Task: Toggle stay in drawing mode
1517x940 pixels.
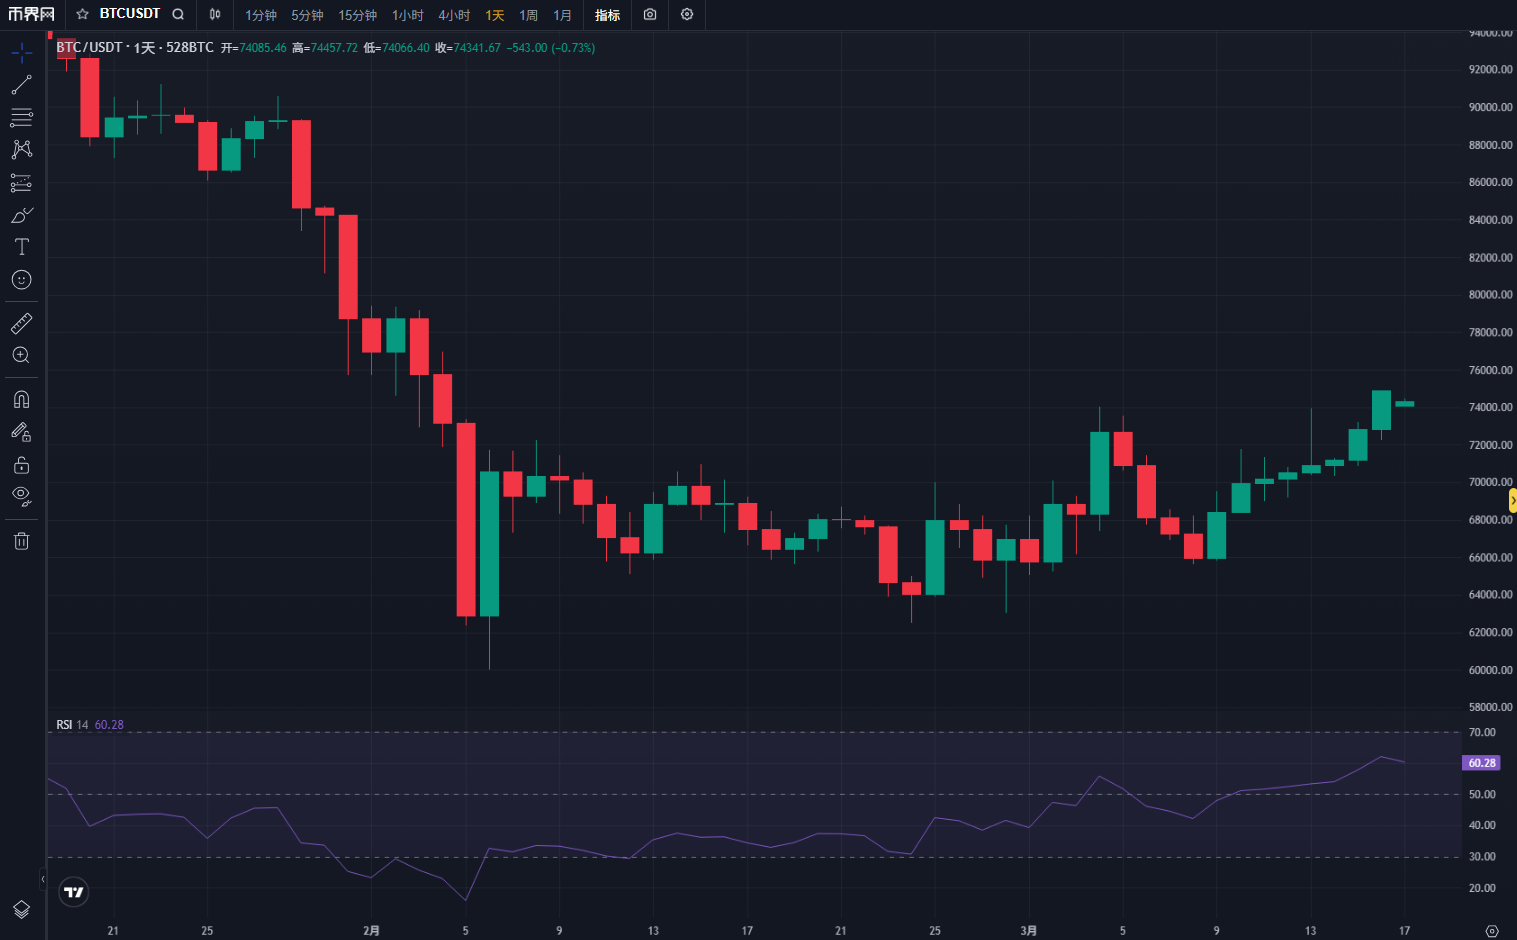Action: (x=21, y=432)
